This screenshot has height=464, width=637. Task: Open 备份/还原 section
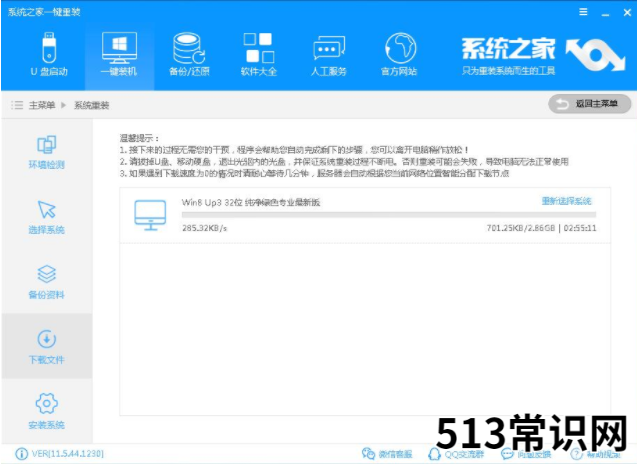click(x=189, y=54)
